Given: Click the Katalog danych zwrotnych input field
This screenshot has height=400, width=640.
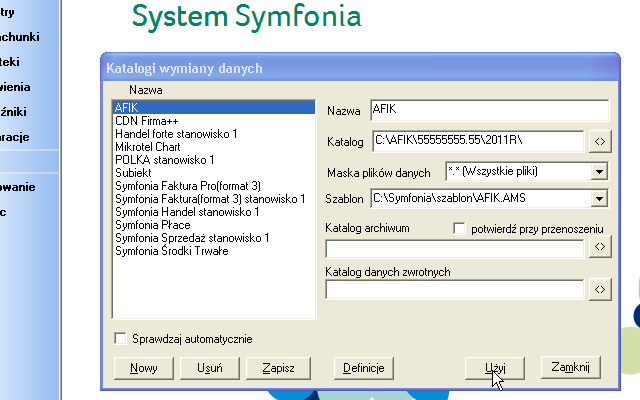Looking at the screenshot, I should (455, 289).
